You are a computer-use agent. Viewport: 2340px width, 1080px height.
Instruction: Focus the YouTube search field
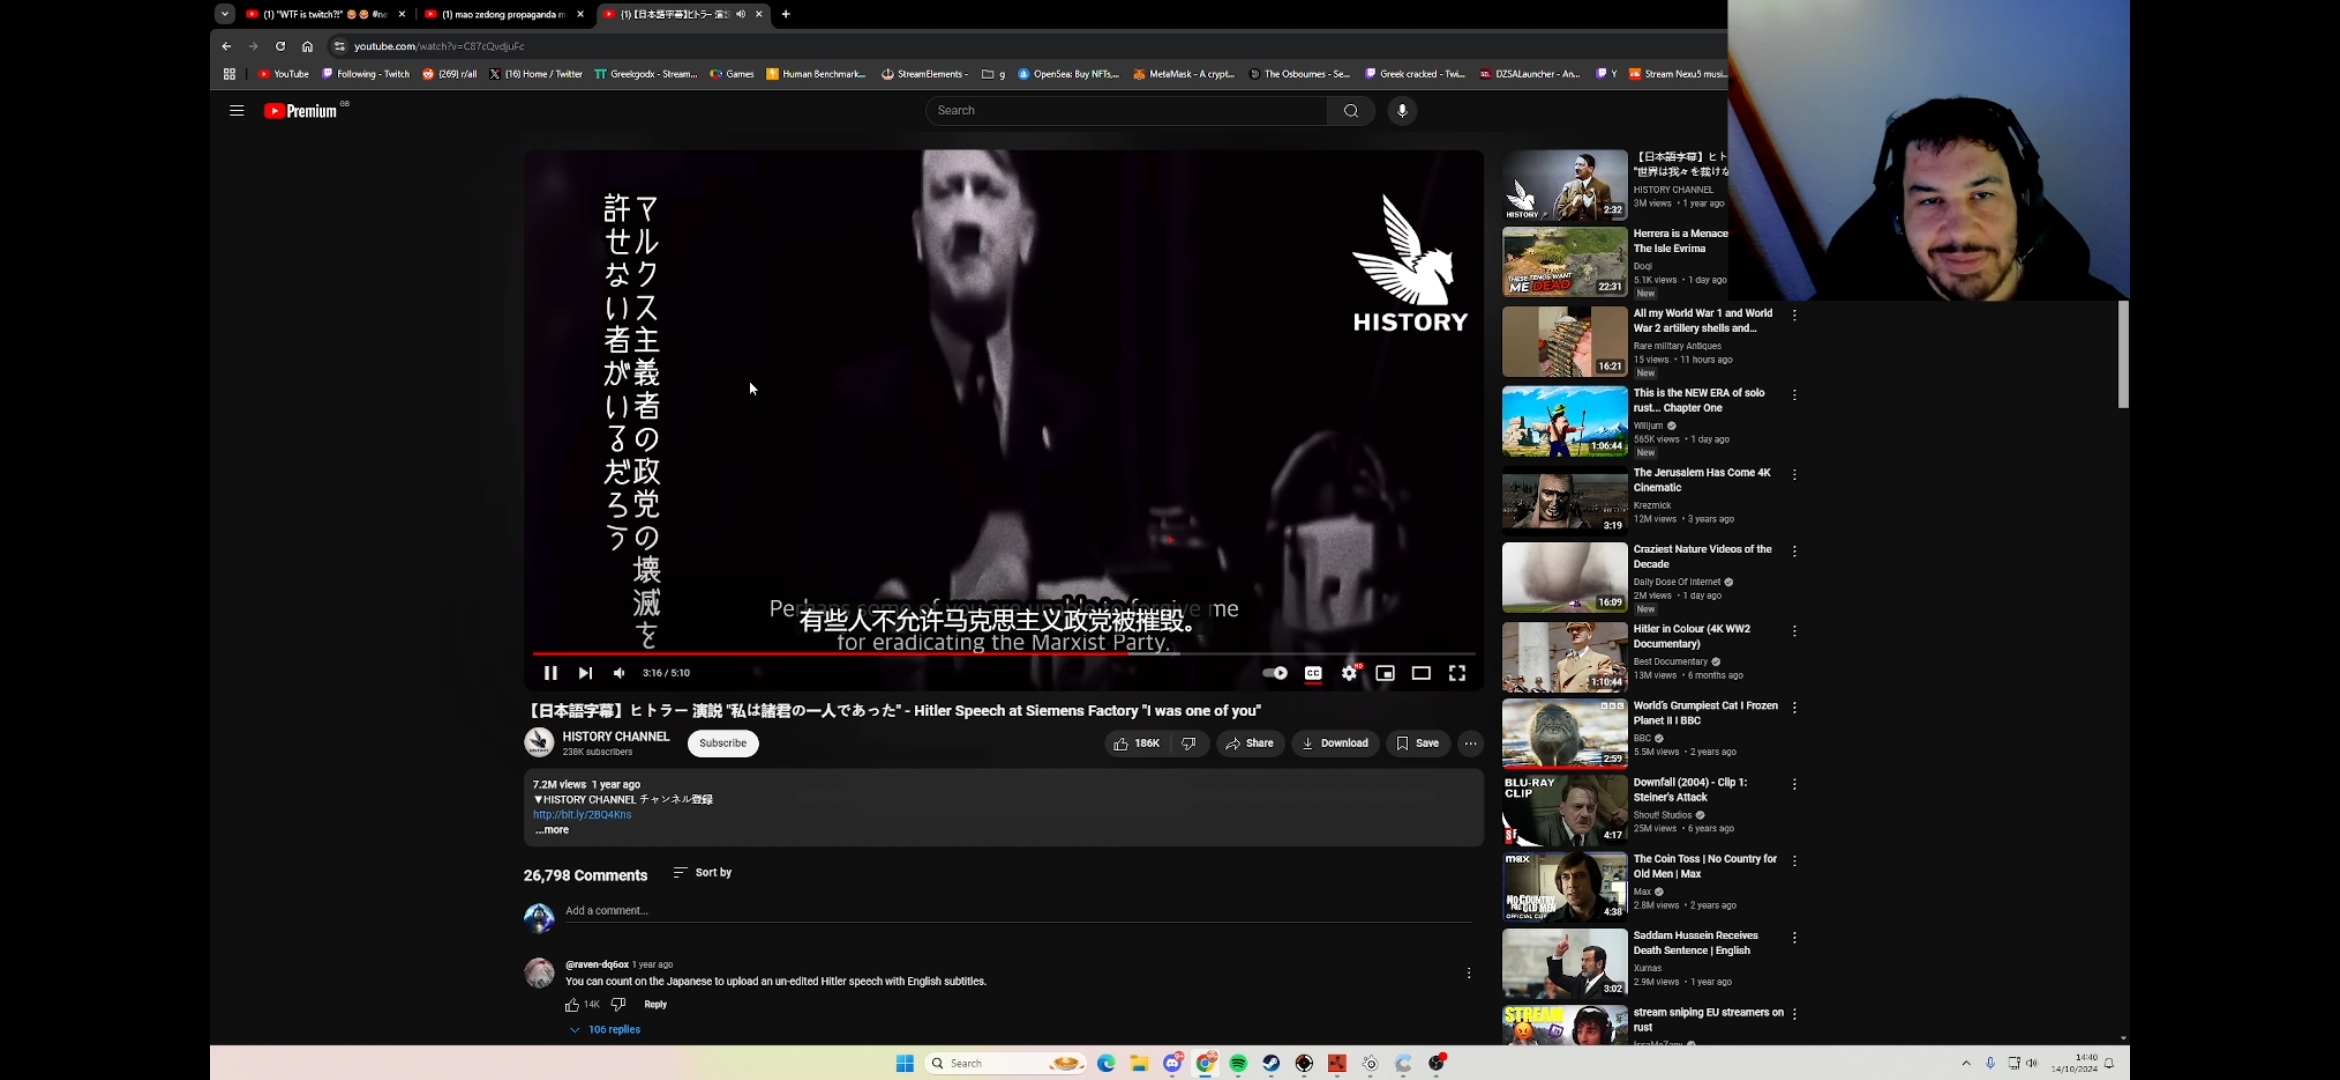coord(1126,111)
